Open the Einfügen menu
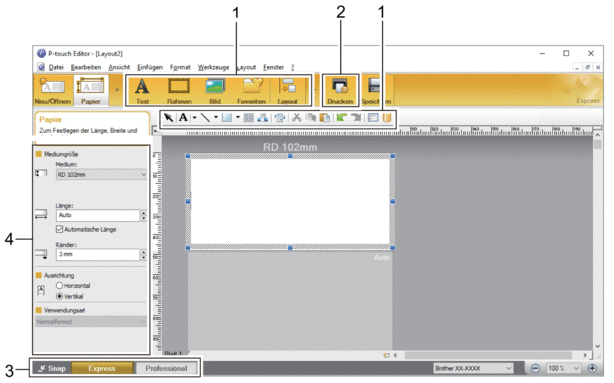This screenshot has height=383, width=614. pos(150,67)
